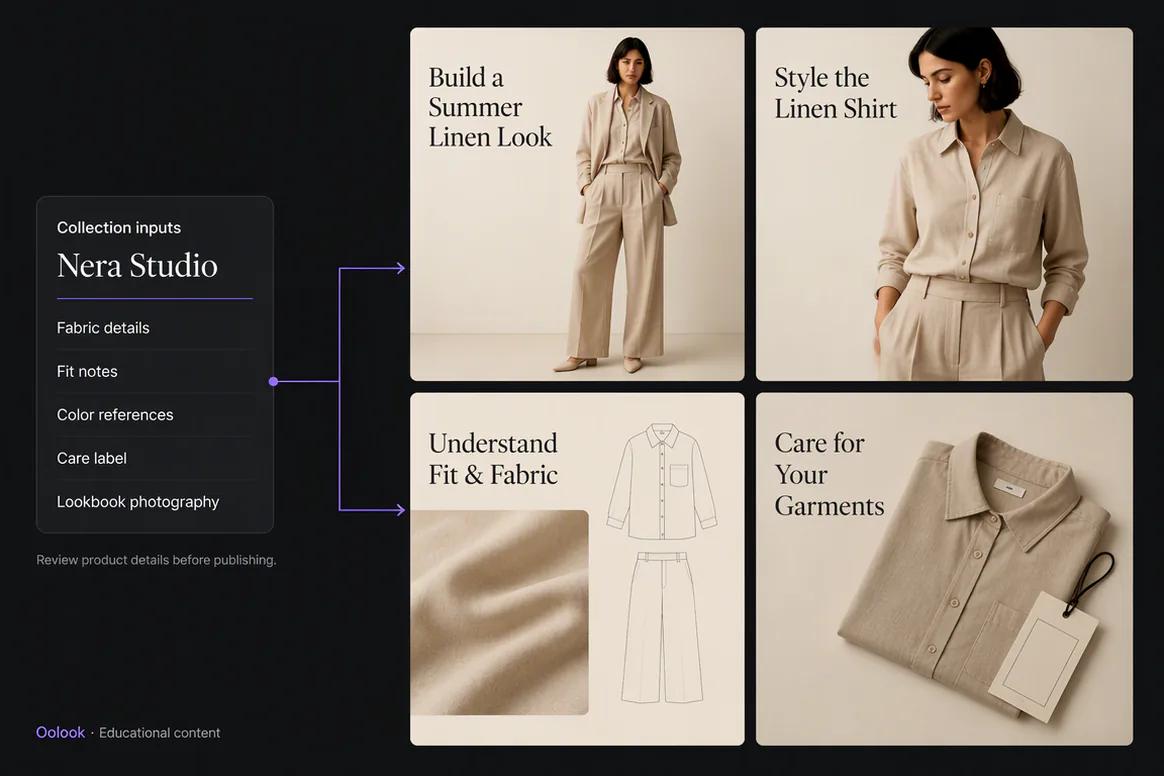Click the Educational content footer text
This screenshot has height=776, width=1164.
(x=160, y=733)
